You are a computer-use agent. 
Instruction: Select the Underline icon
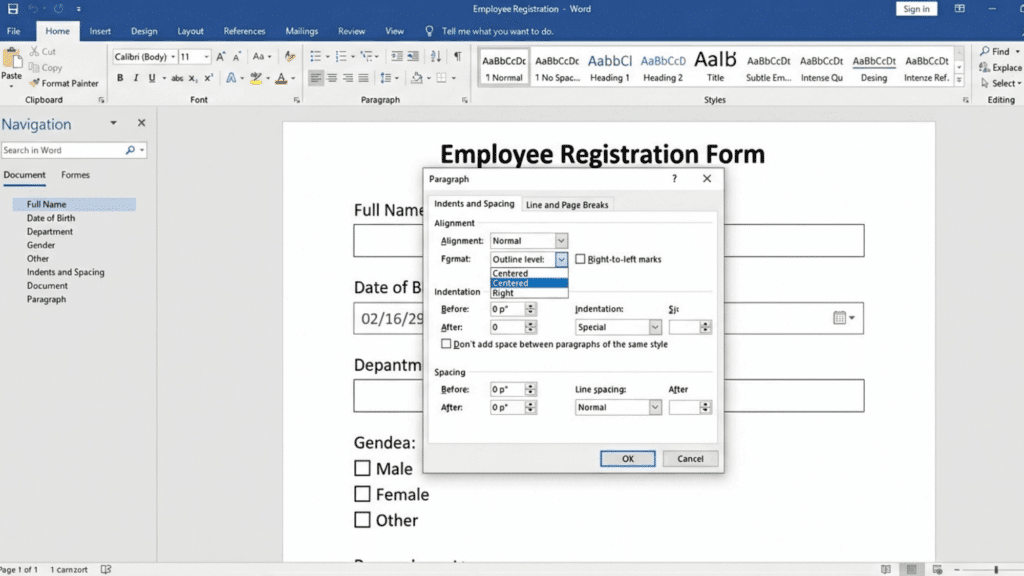(152, 77)
